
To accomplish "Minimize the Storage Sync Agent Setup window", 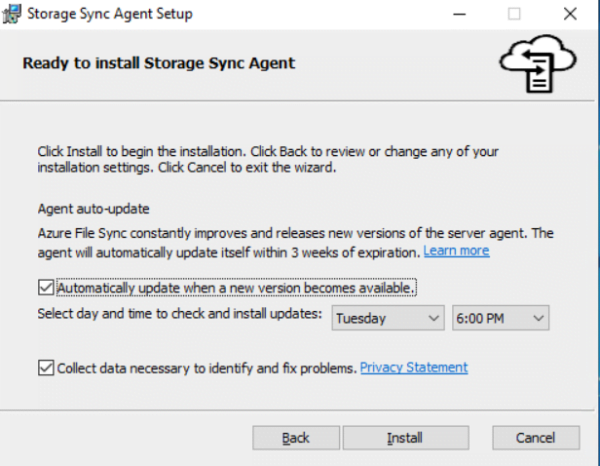I will pos(462,14).
